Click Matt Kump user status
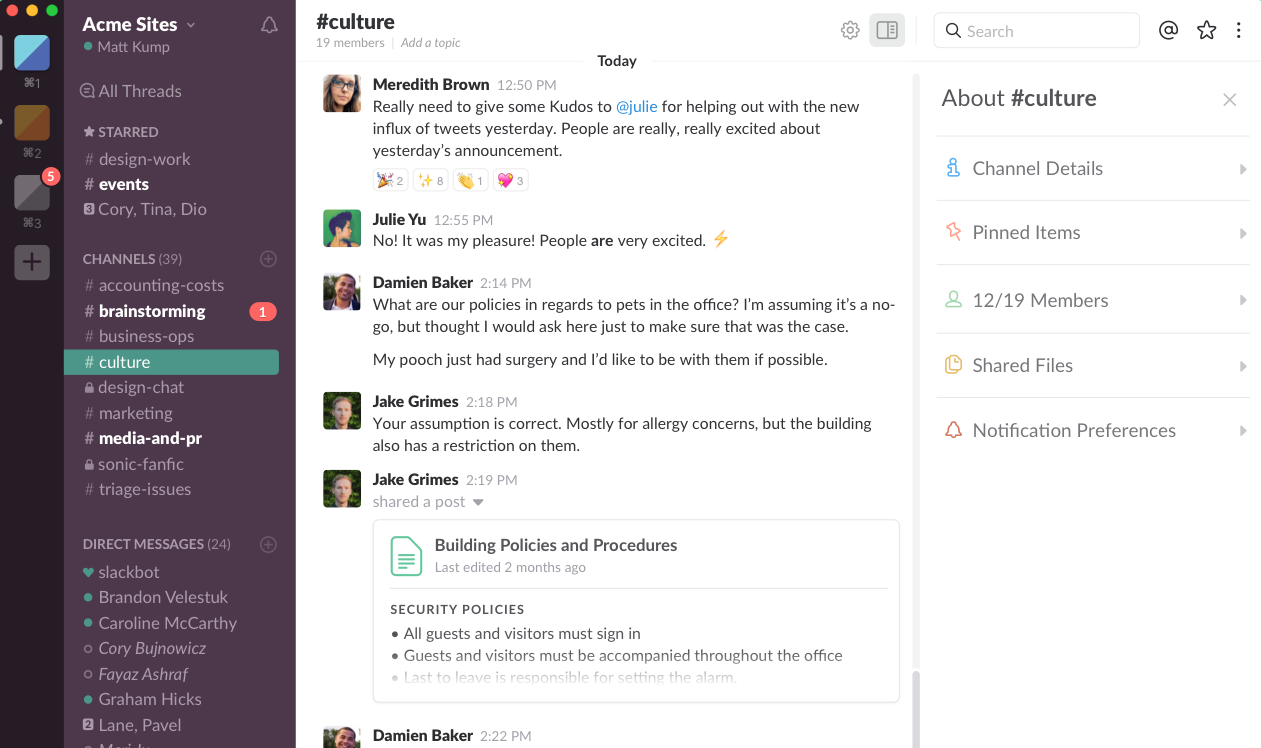This screenshot has height=748, width=1261. pyautogui.click(x=127, y=47)
